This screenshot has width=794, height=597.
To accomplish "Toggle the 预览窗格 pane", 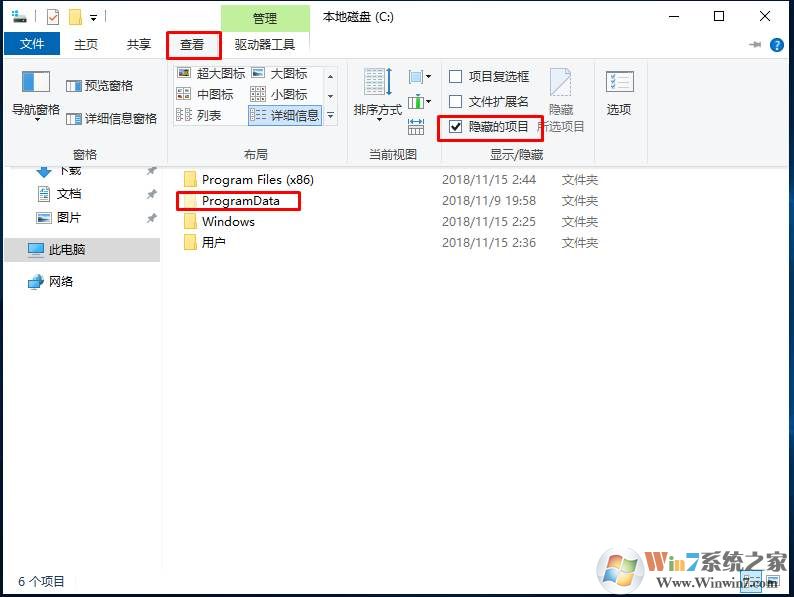I will point(100,86).
